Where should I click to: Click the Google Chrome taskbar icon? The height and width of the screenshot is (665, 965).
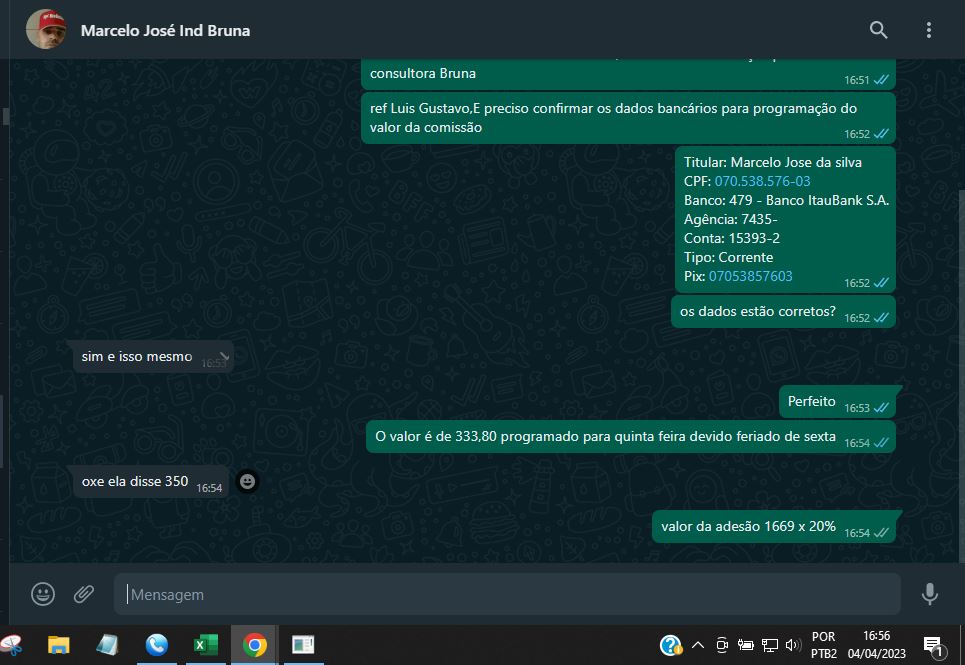click(x=254, y=645)
